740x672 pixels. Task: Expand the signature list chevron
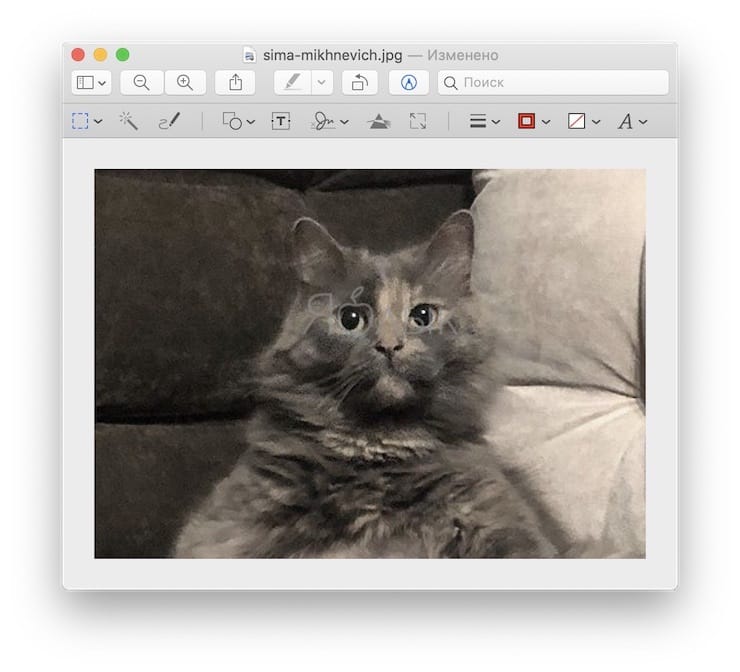coord(345,122)
